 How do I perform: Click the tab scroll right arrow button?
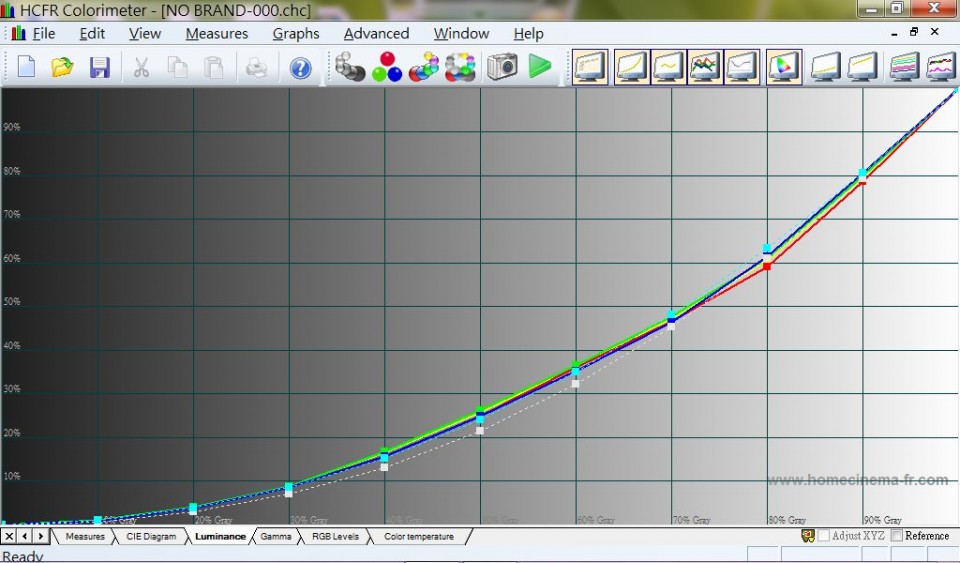(x=41, y=537)
